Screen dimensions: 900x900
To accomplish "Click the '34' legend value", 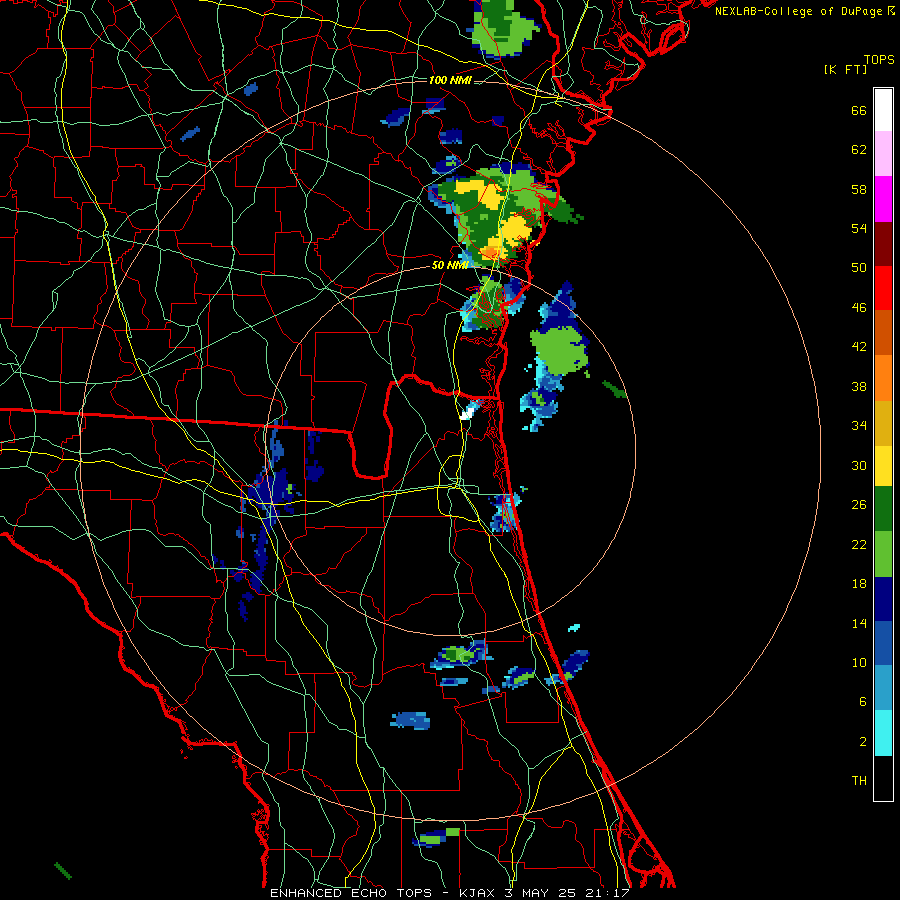I will [x=859, y=425].
